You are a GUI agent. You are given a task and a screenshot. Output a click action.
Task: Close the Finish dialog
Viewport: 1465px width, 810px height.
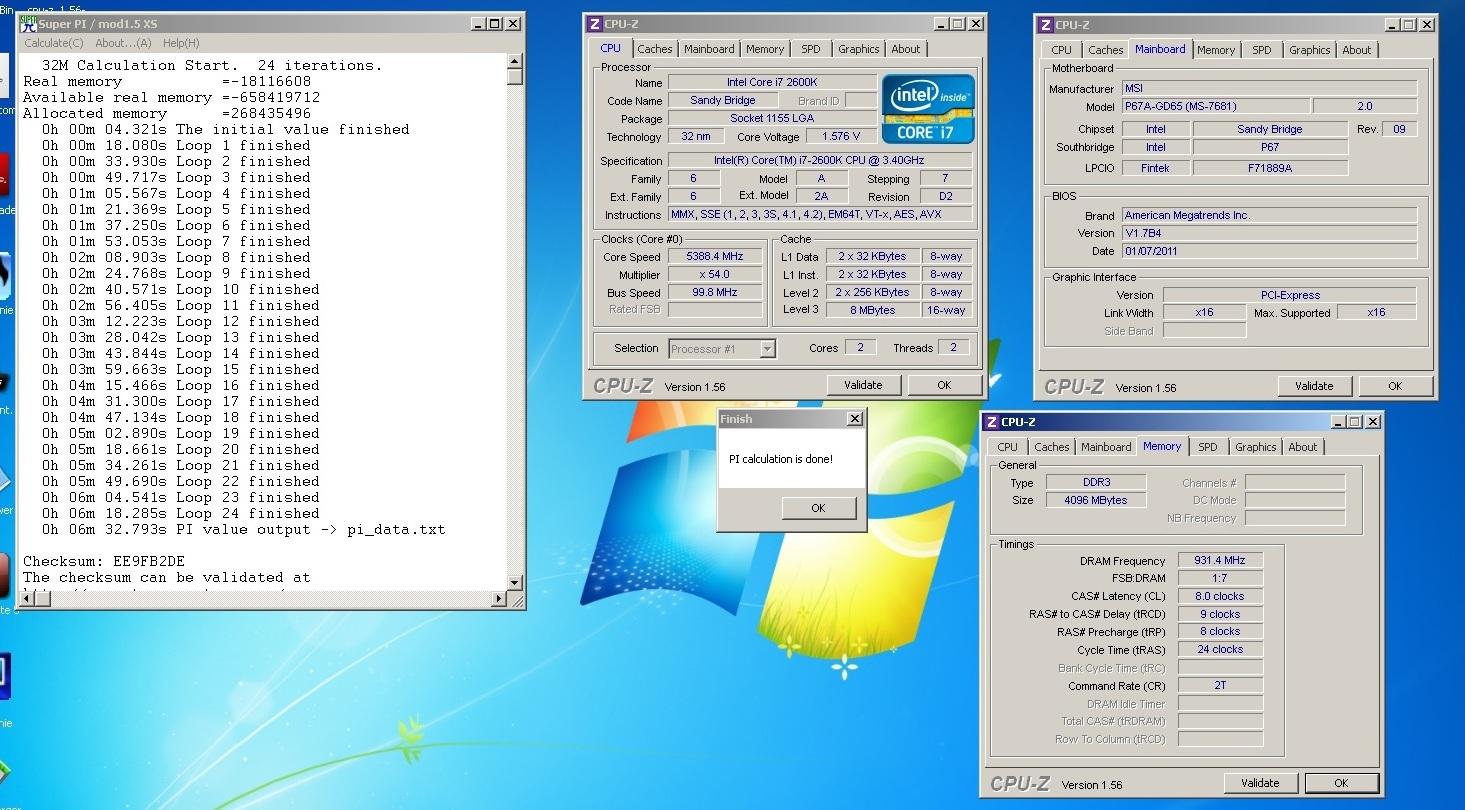point(854,419)
